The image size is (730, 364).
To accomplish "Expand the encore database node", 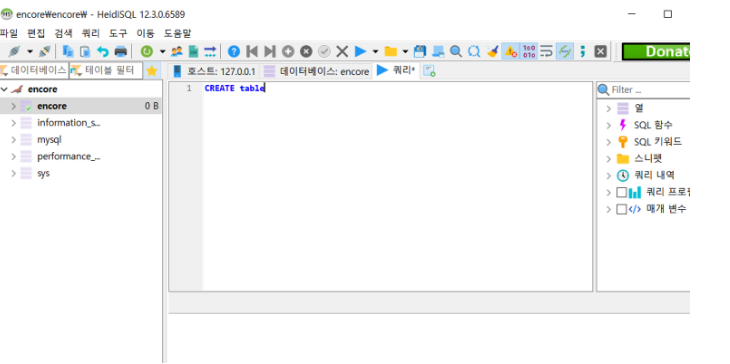I will (x=13, y=106).
